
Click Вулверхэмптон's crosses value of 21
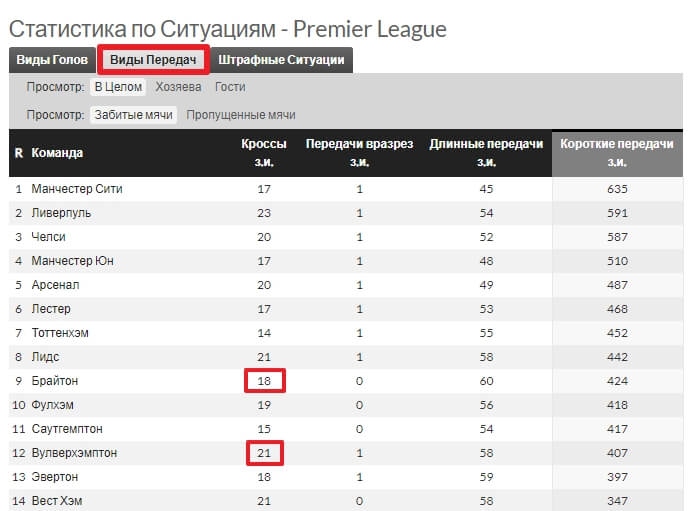[264, 453]
